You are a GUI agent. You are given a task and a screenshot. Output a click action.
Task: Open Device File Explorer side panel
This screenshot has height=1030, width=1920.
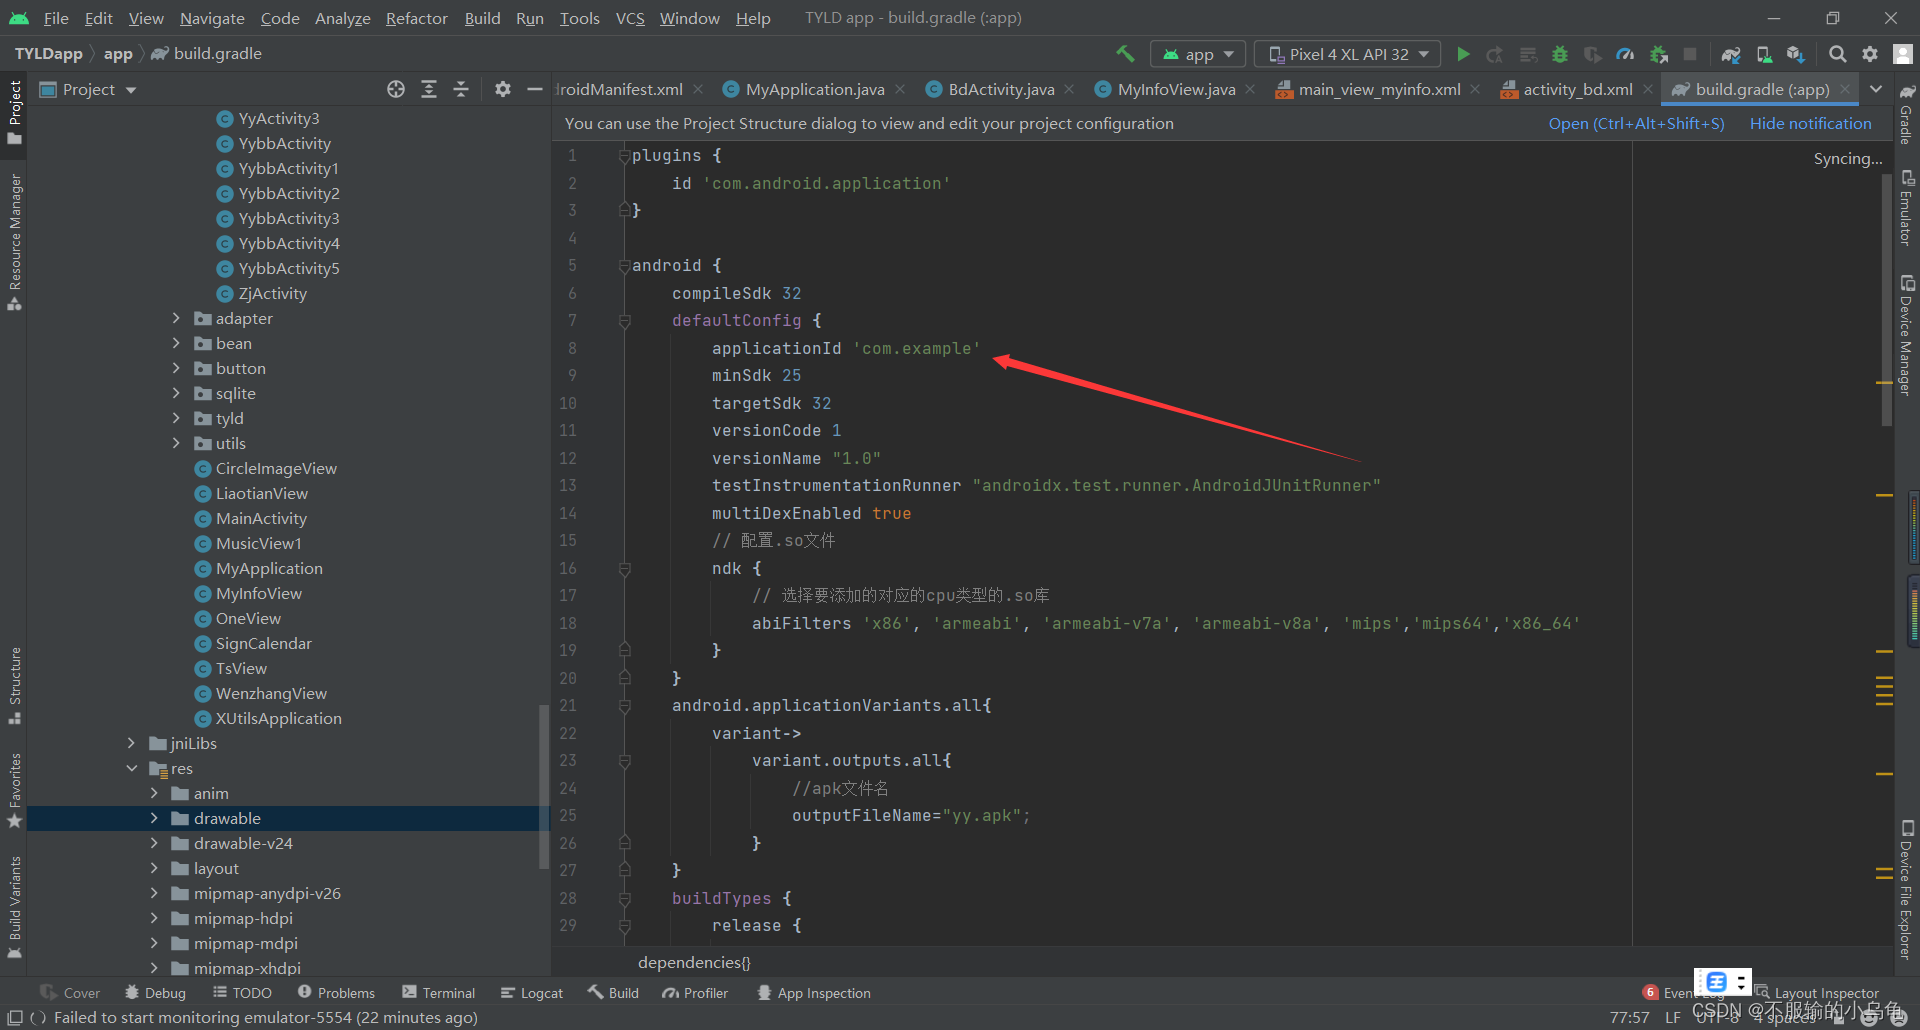1907,890
